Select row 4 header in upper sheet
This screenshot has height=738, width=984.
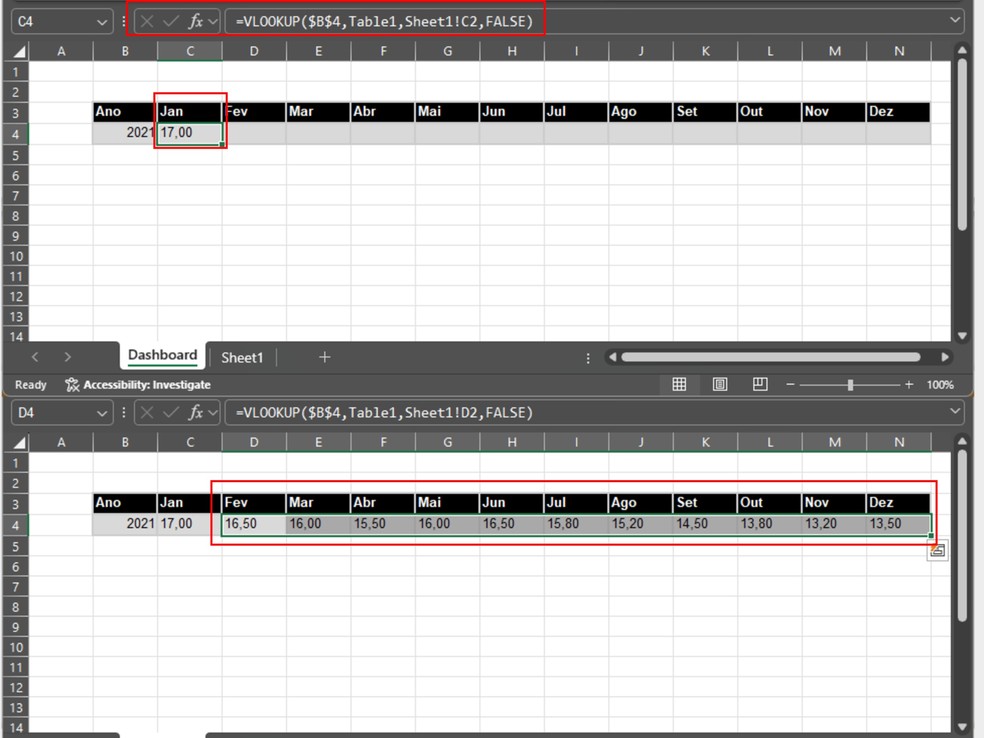16,134
